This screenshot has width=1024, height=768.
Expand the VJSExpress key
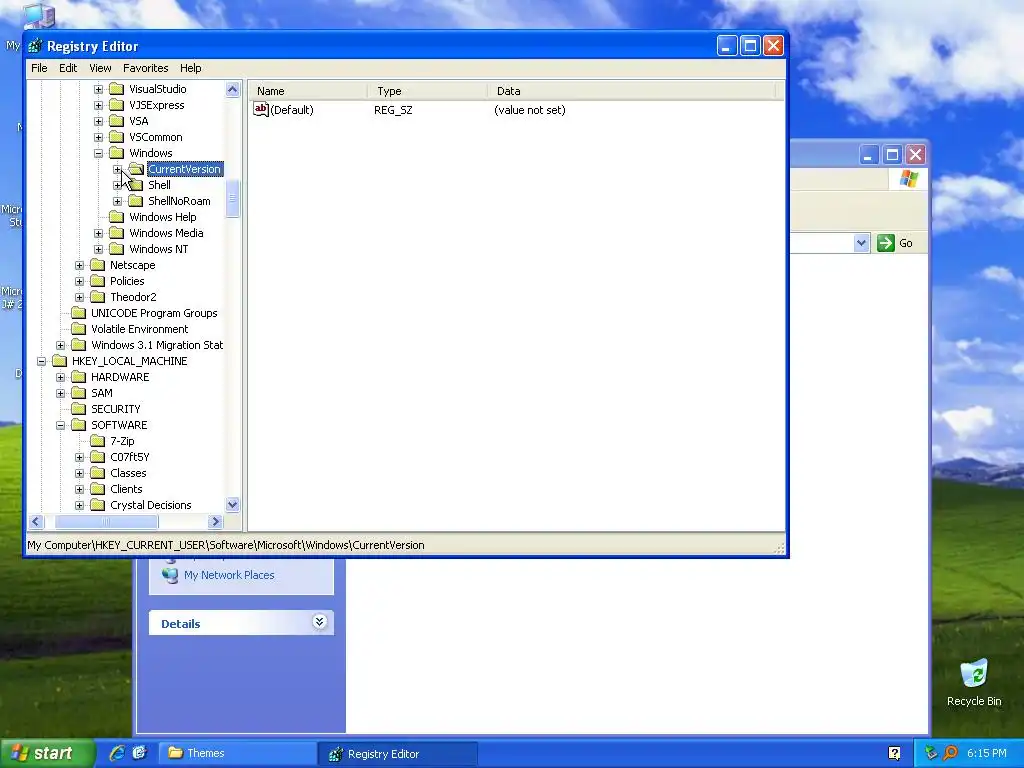pos(98,105)
